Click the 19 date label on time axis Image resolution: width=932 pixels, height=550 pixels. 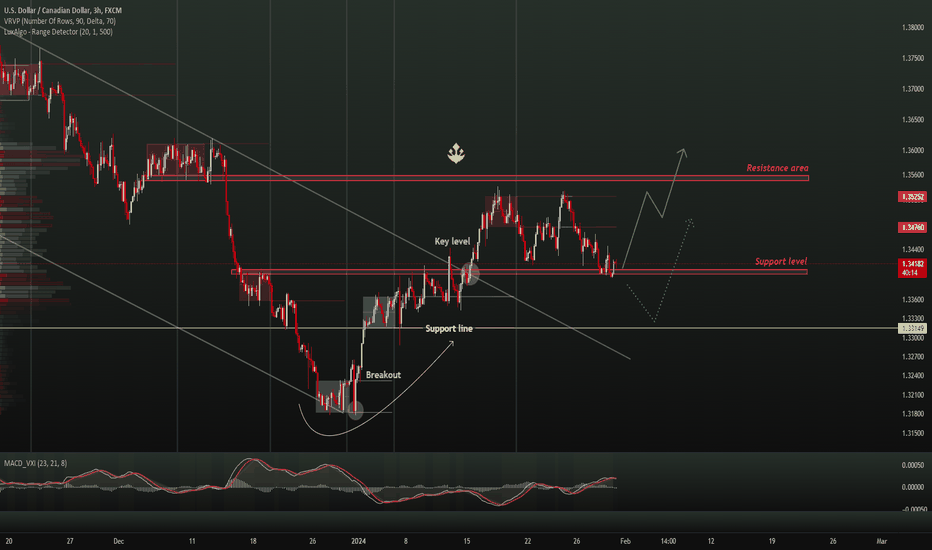pyautogui.click(x=772, y=542)
